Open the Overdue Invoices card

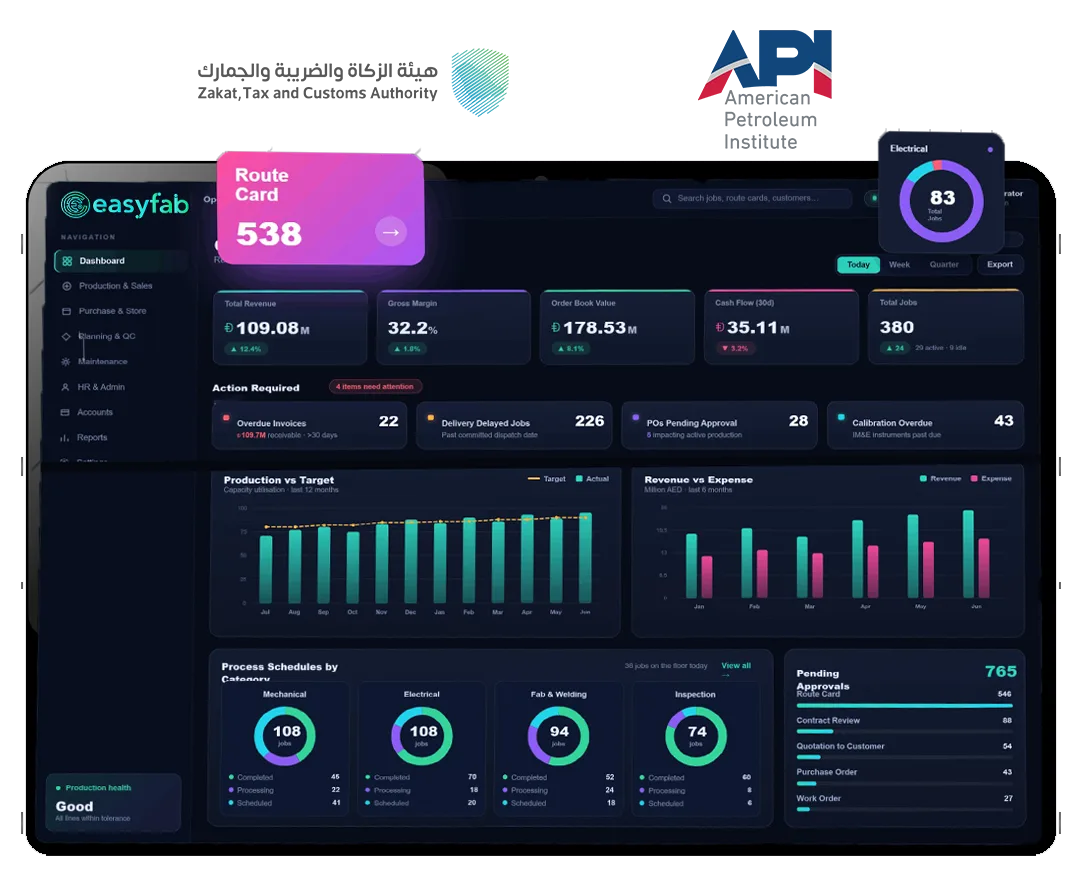click(x=309, y=426)
